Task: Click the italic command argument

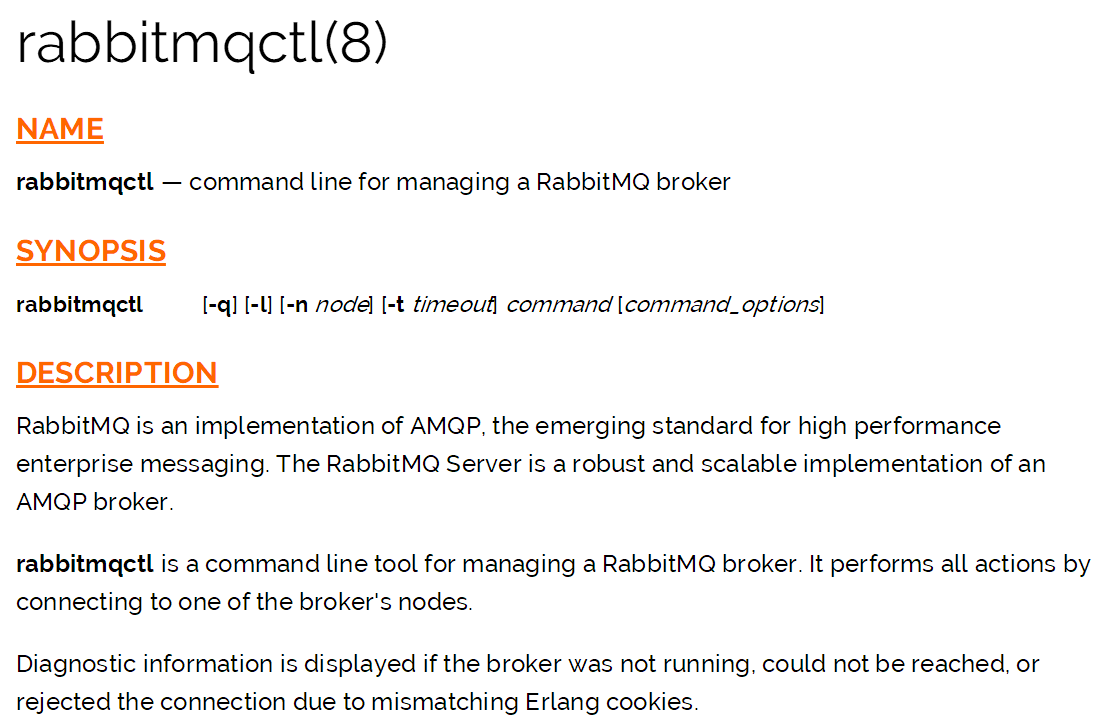Action: coord(559,305)
